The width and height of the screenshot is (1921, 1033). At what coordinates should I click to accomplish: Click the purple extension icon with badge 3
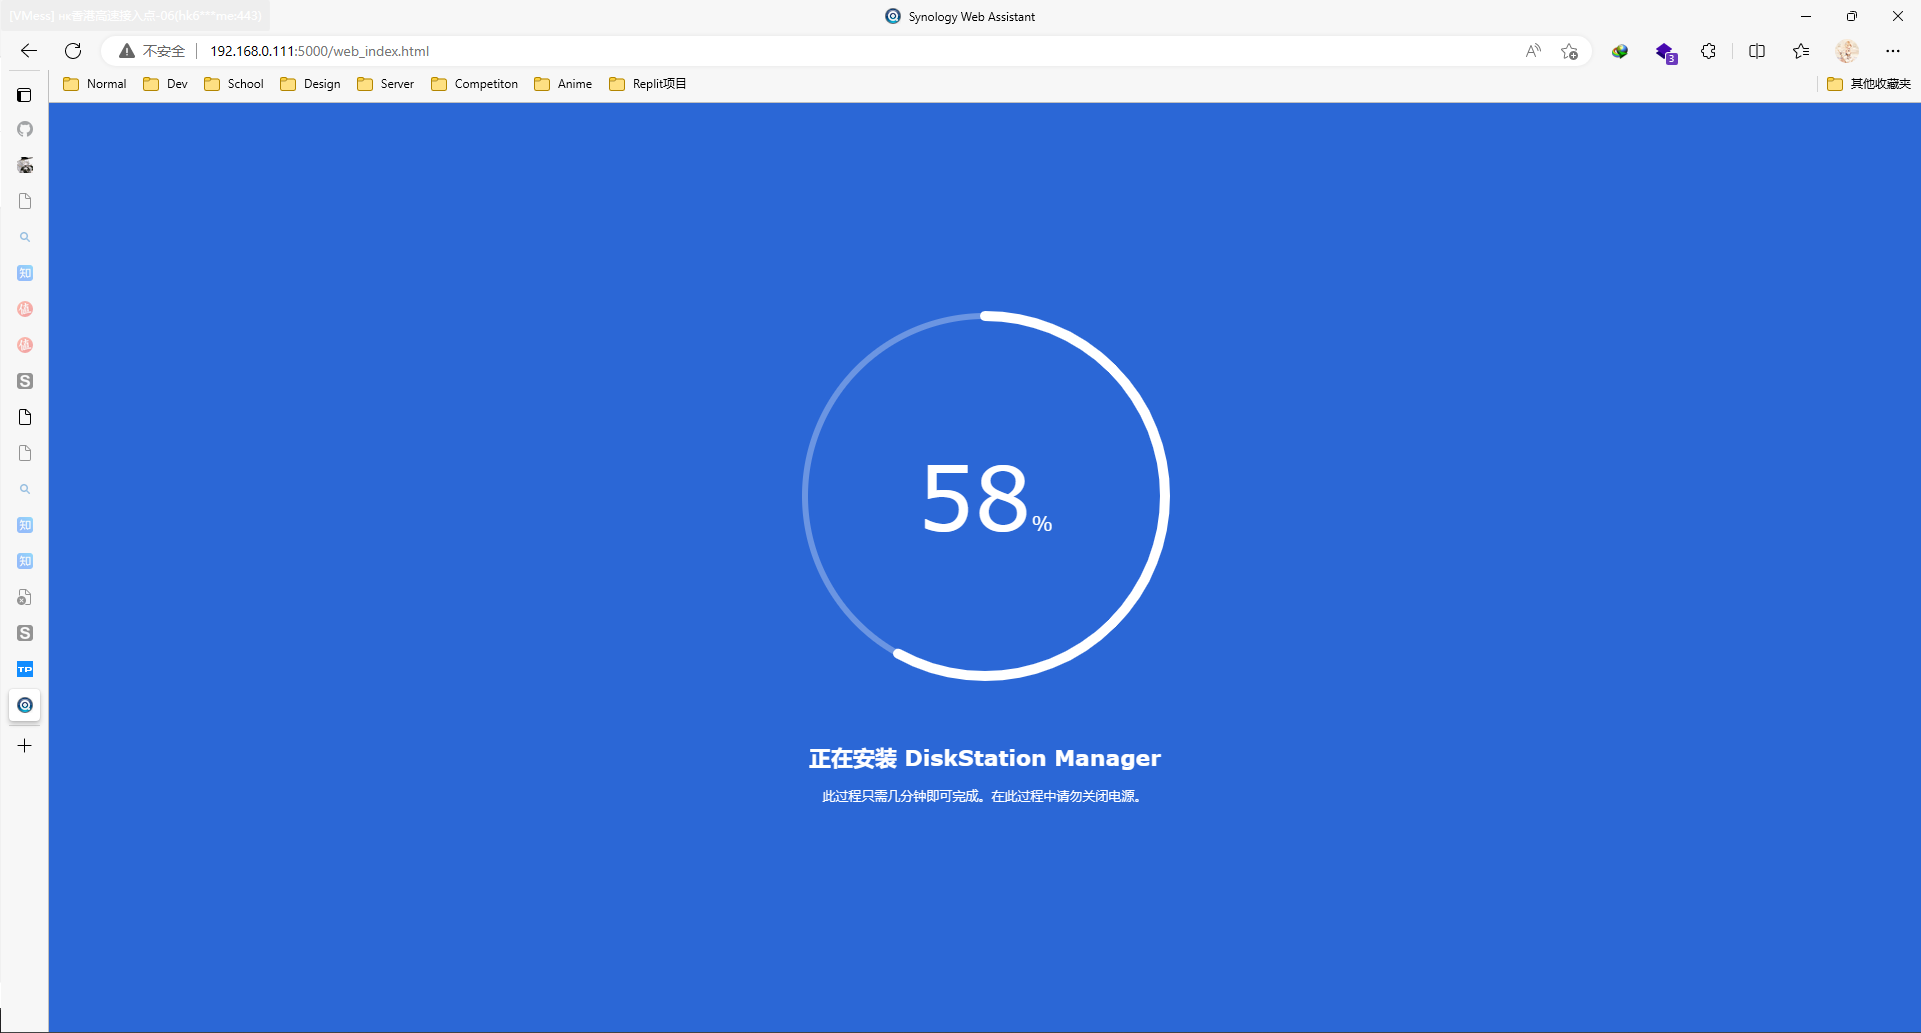1664,52
